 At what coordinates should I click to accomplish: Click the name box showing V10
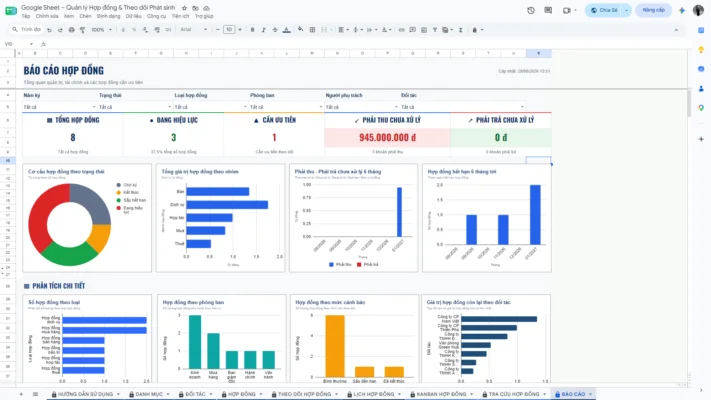point(18,44)
